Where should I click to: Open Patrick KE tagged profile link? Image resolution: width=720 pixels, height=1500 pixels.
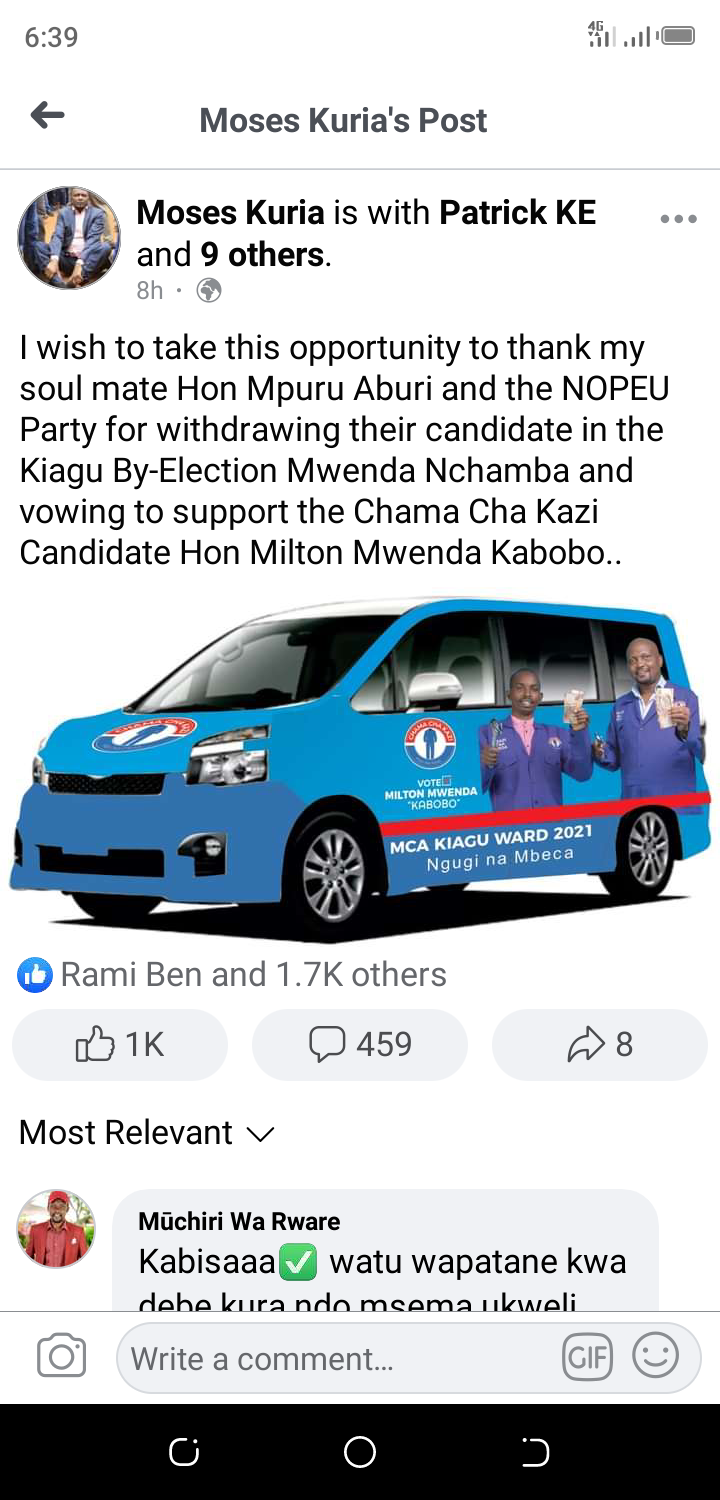[518, 213]
